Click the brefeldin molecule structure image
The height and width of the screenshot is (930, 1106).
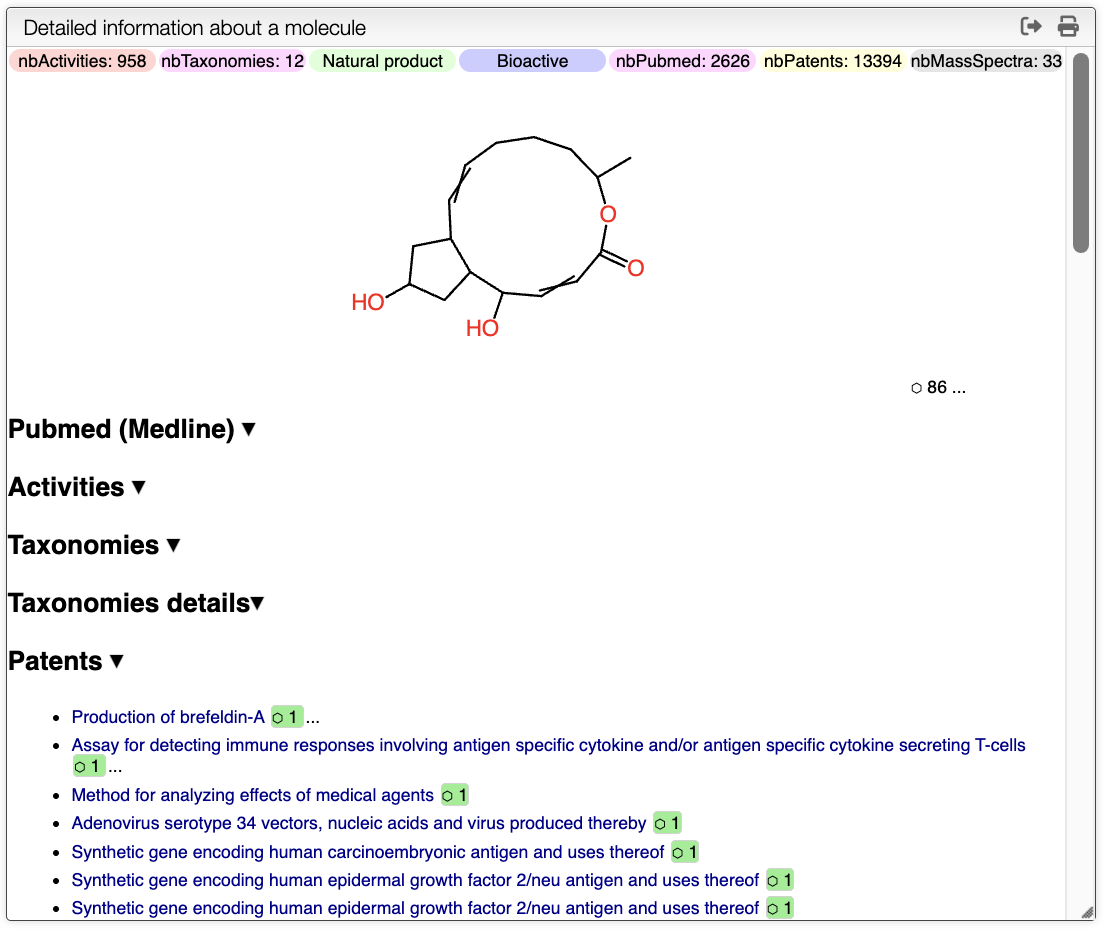coord(497,236)
